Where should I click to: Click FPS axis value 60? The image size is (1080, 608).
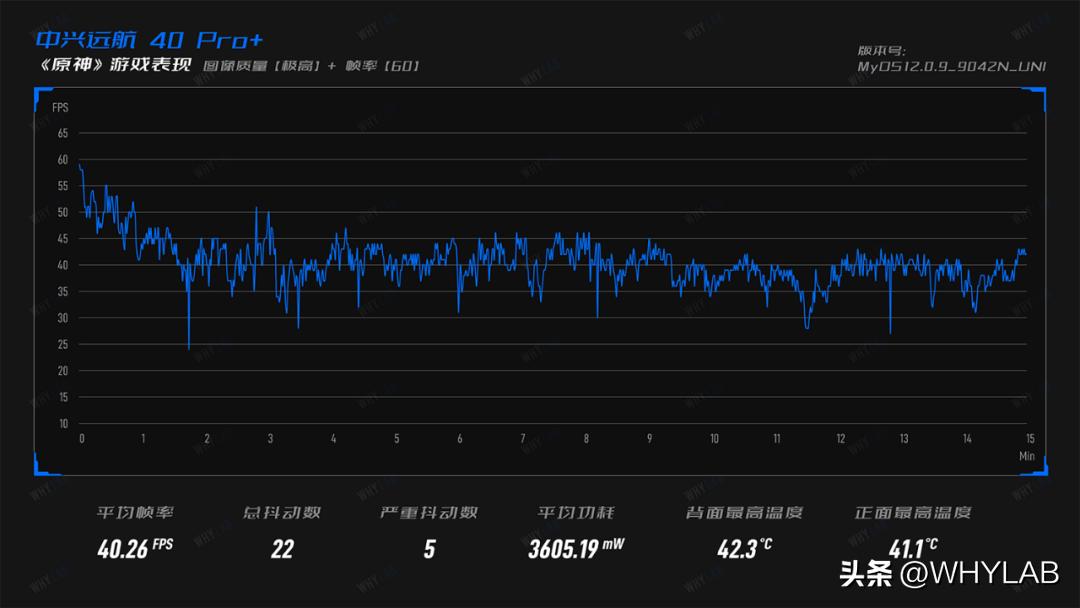63,160
